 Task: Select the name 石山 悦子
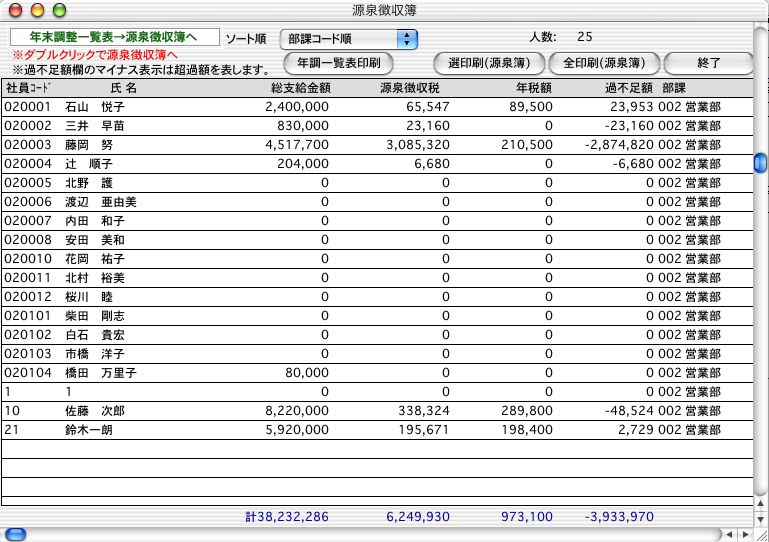coord(95,107)
